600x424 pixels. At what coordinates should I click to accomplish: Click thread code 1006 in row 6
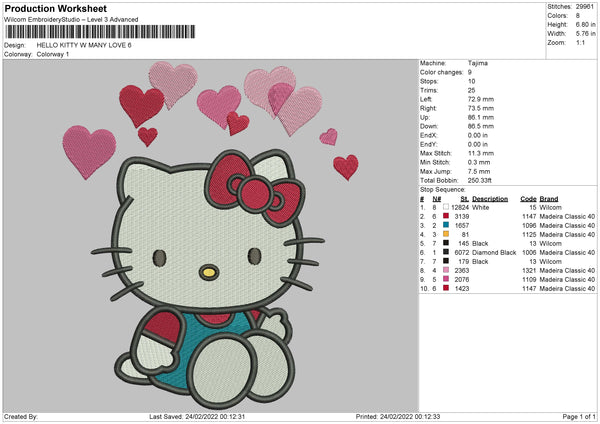(x=529, y=253)
